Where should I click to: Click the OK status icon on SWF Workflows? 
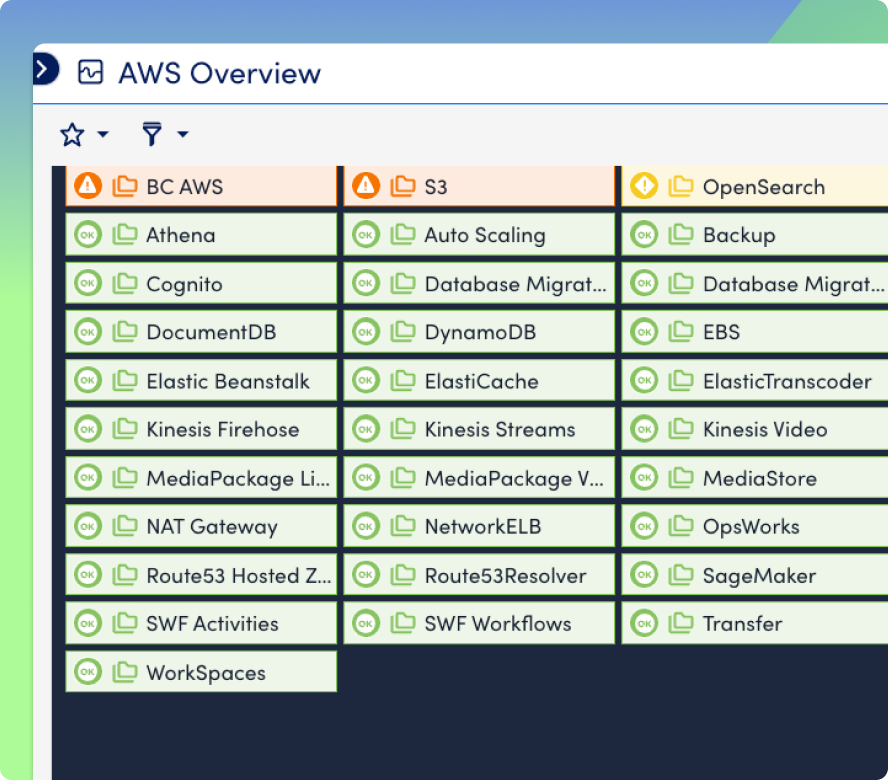[x=366, y=623]
